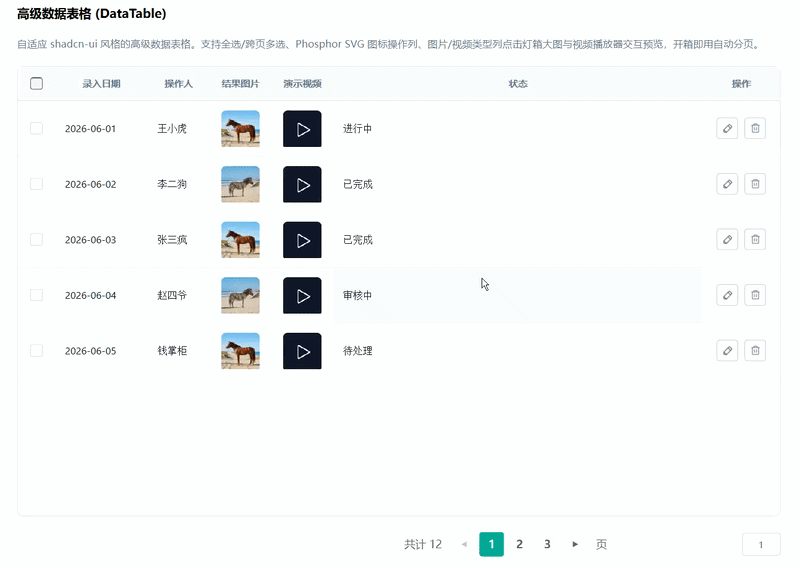
Task: Select page 1 in pagination
Action: 491,544
